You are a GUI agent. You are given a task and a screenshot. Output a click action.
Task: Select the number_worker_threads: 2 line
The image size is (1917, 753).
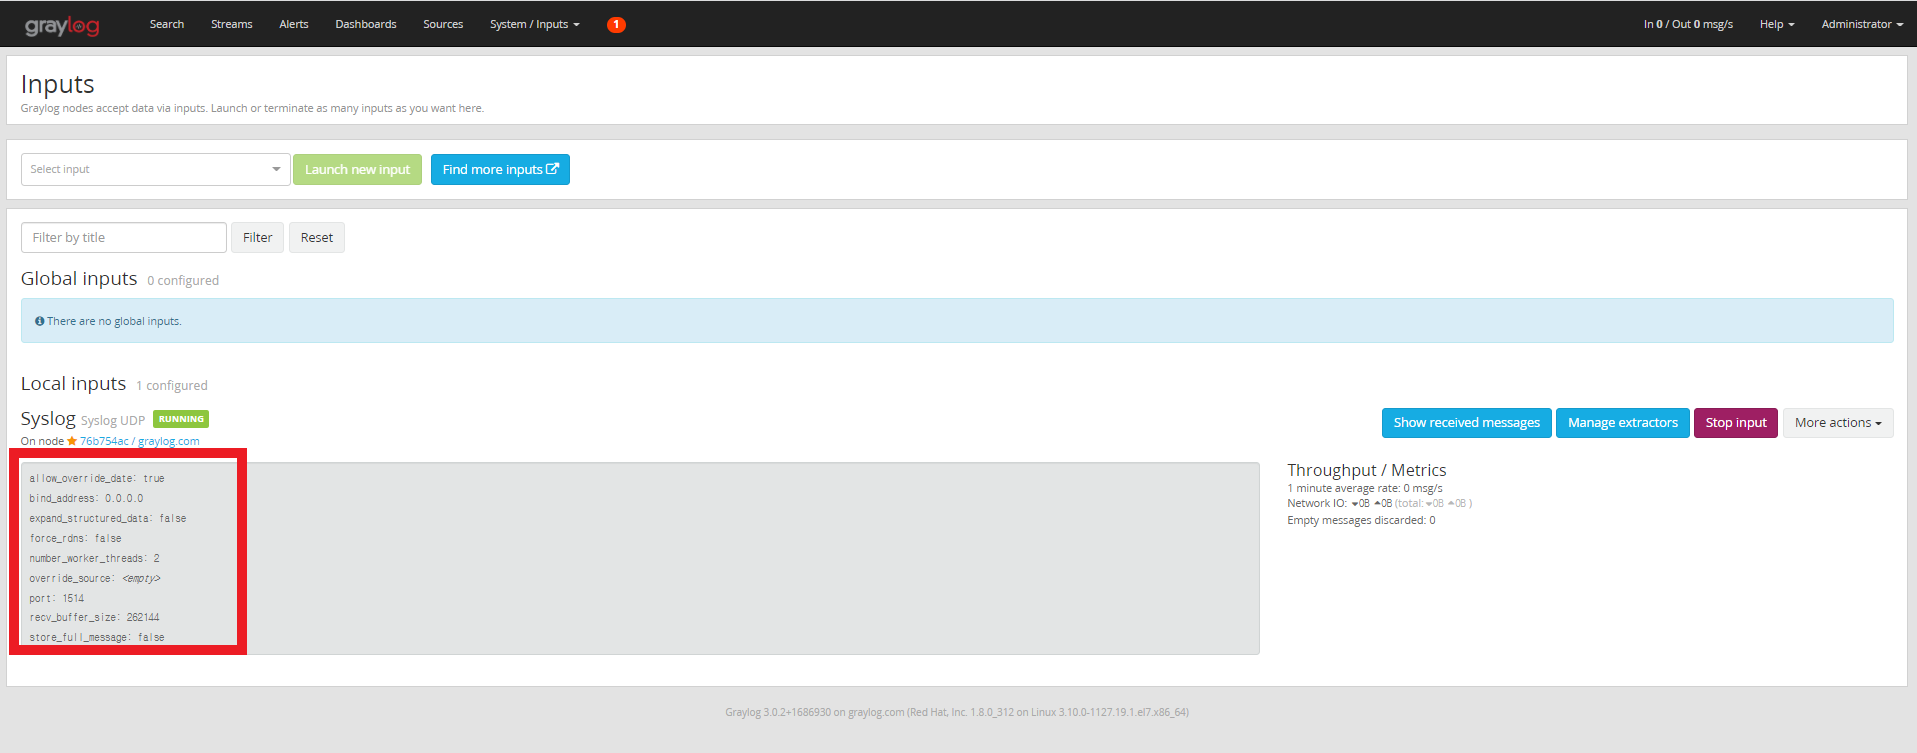94,558
